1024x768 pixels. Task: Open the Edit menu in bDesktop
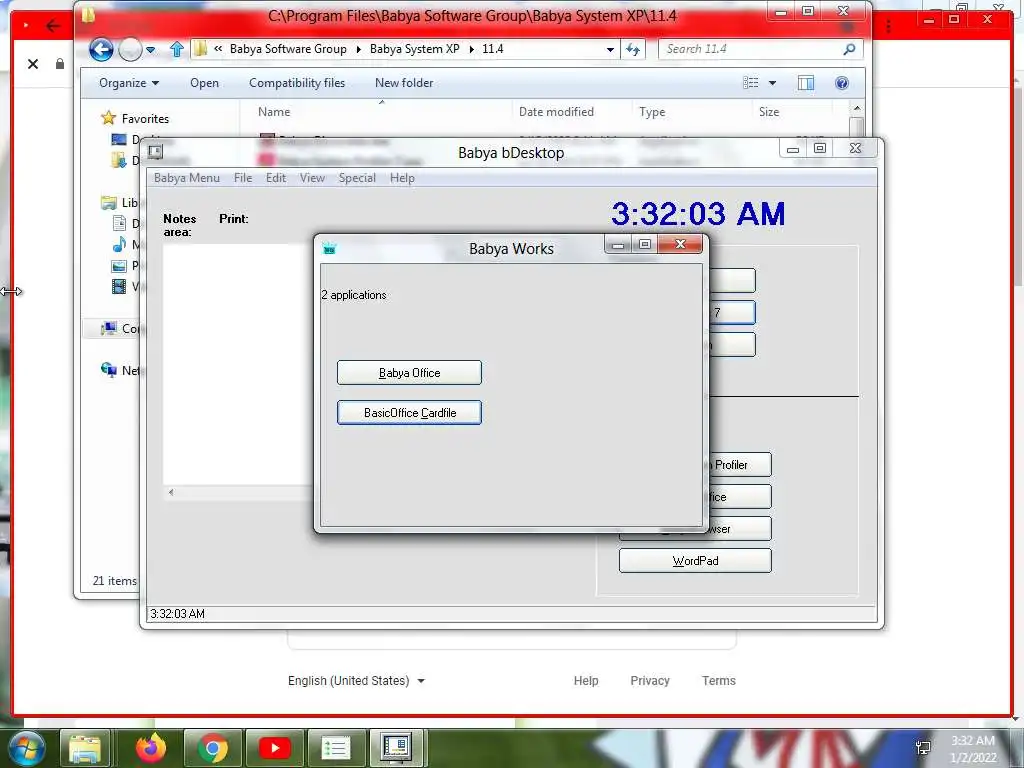click(x=276, y=178)
